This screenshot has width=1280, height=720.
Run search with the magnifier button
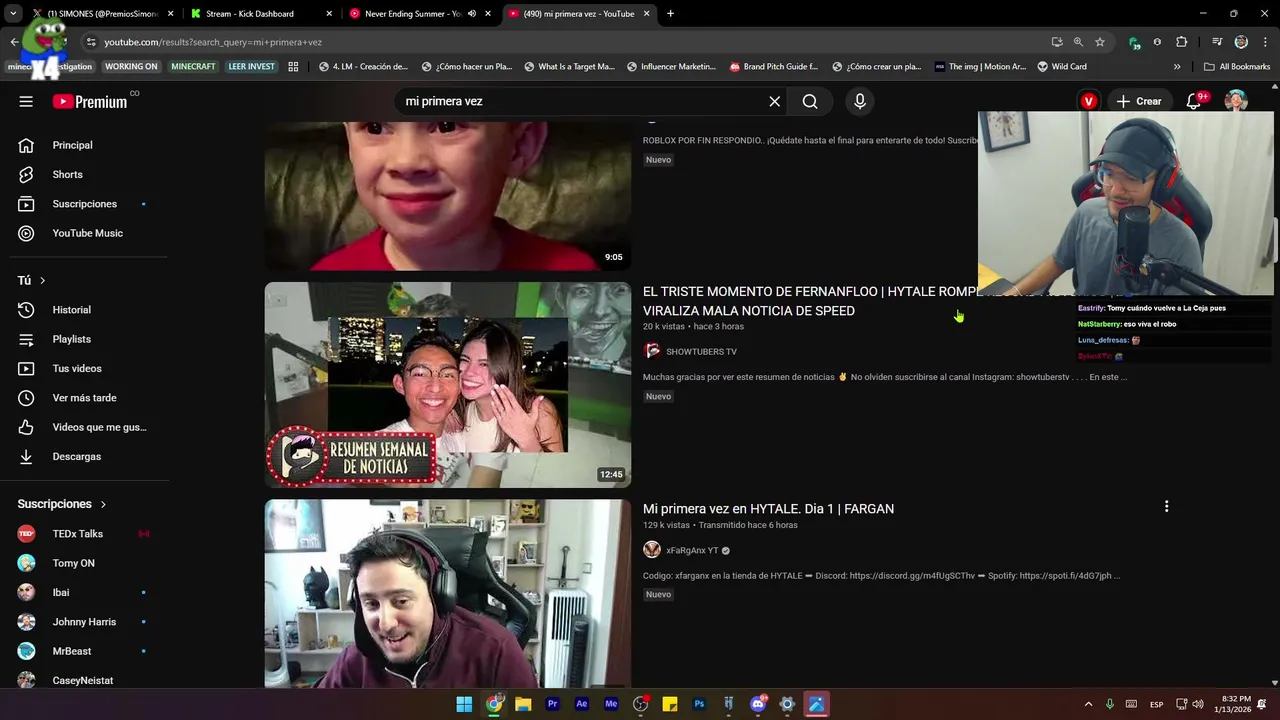(810, 101)
